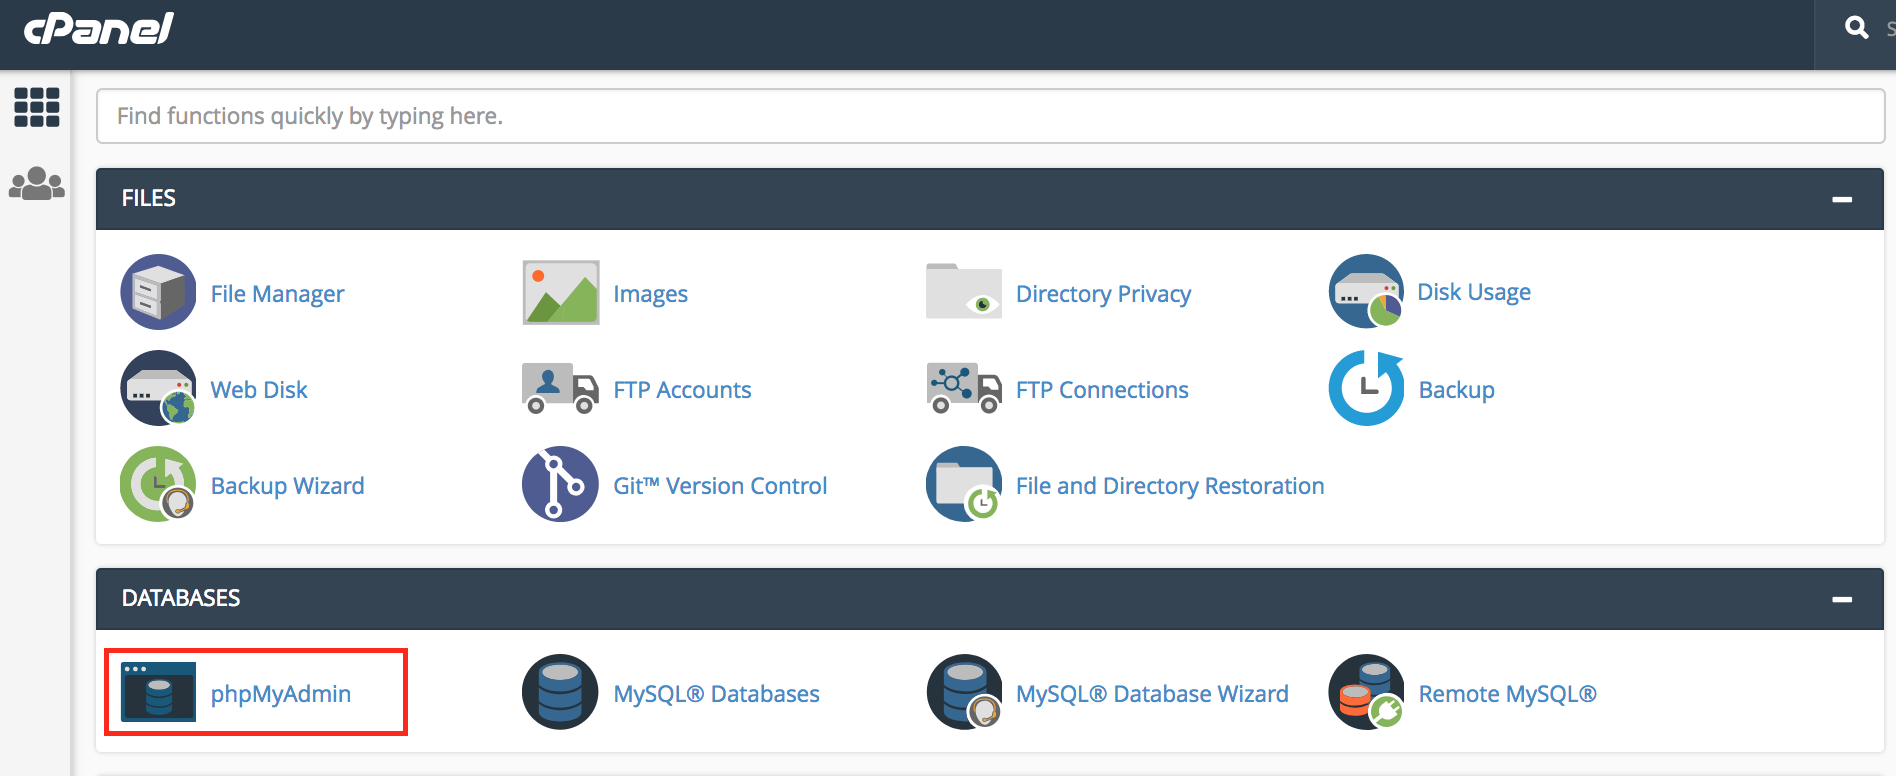The image size is (1896, 776).
Task: Focus the Find functions search field
Action: point(990,116)
